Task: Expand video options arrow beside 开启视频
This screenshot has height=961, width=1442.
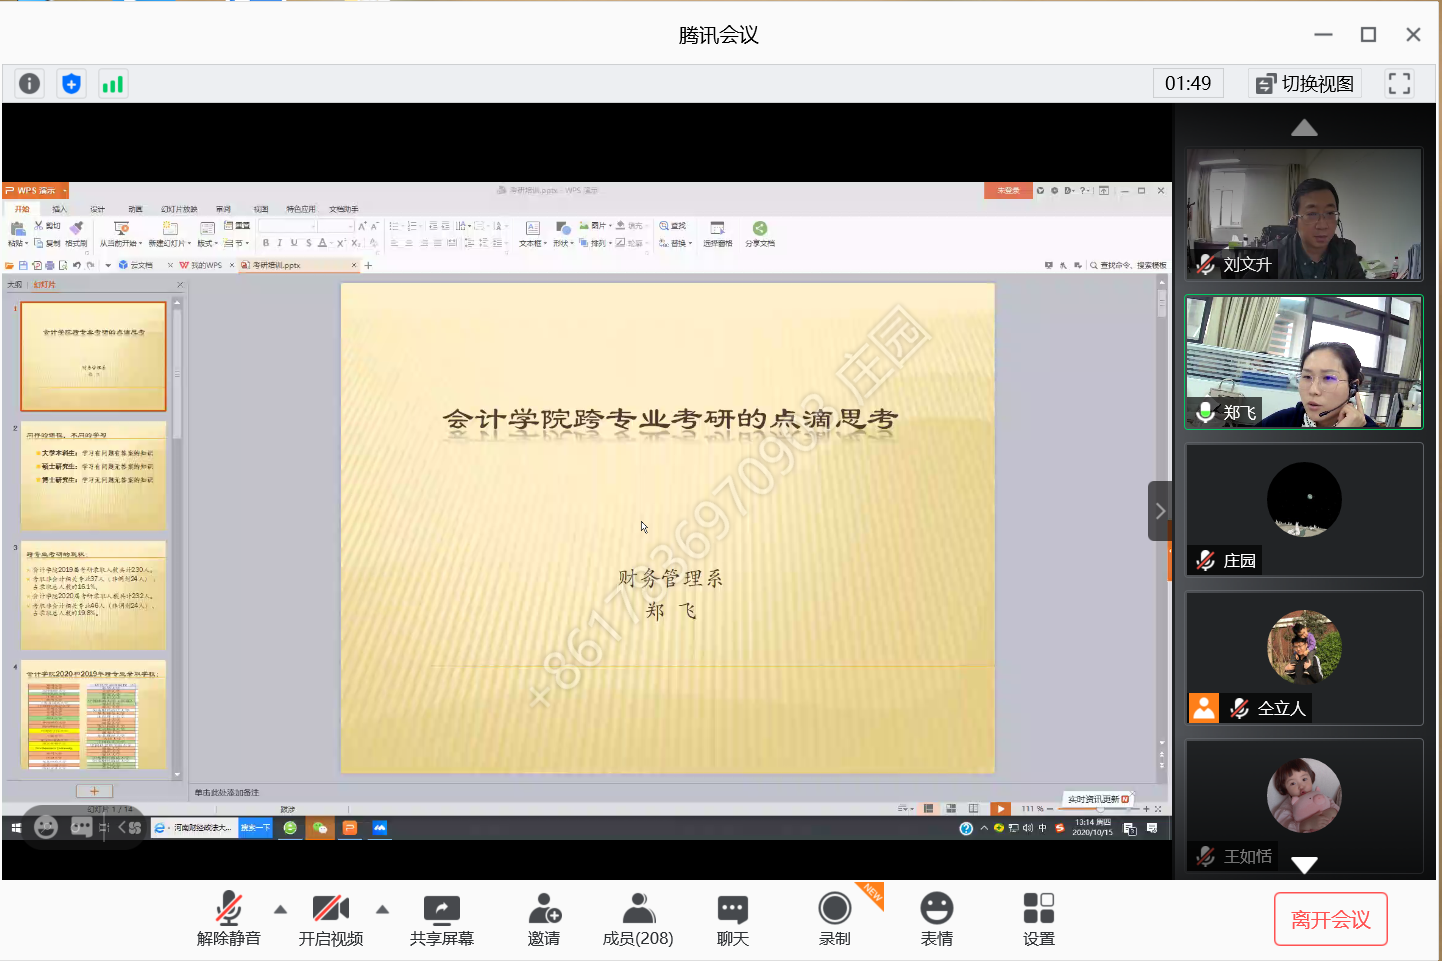Action: click(x=382, y=909)
